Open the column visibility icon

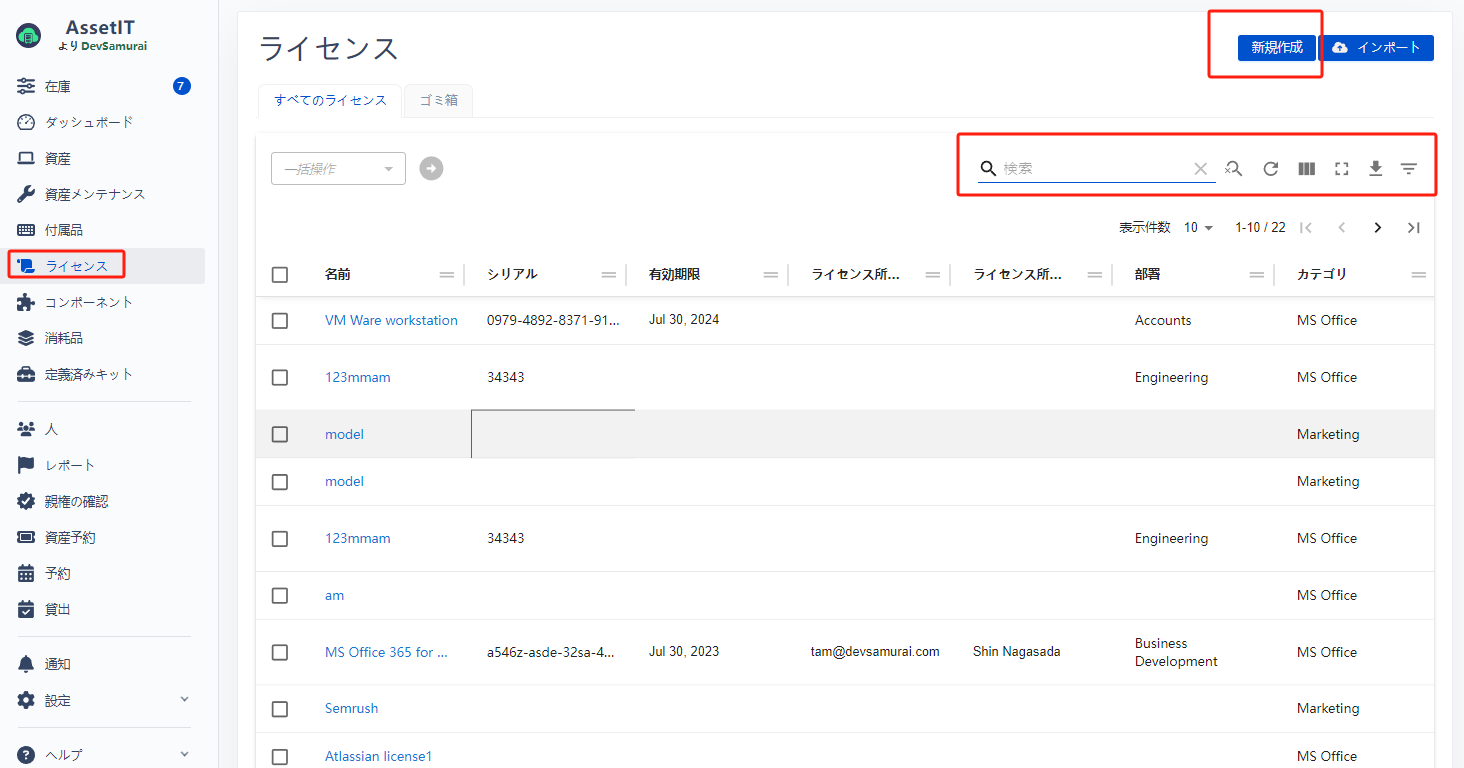tap(1306, 169)
